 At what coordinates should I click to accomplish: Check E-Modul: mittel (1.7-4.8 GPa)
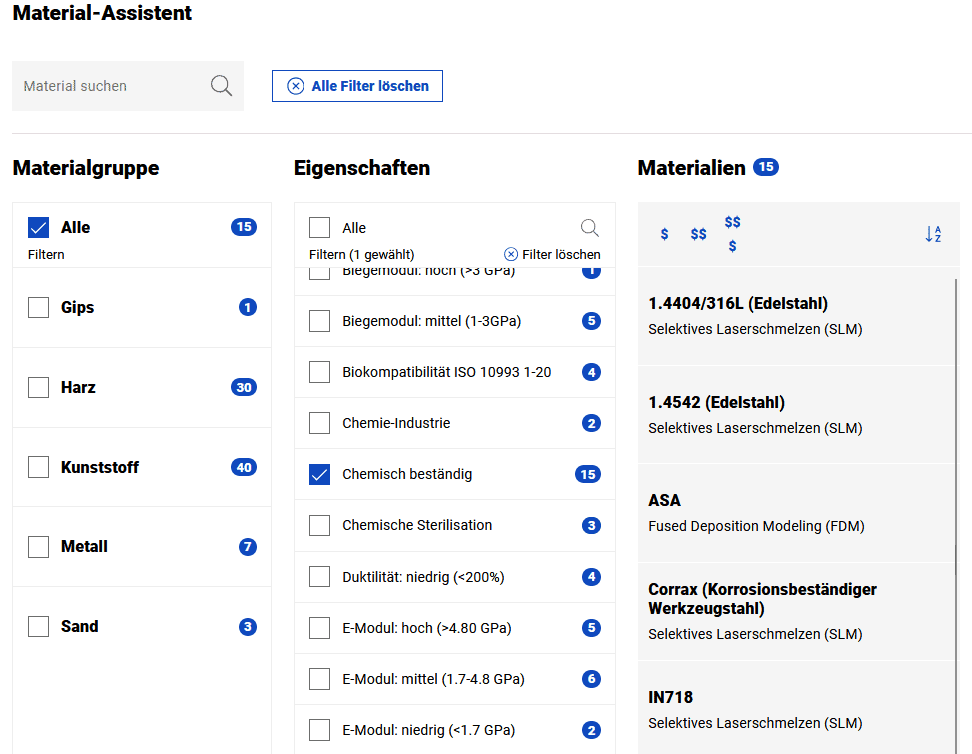tap(319, 679)
